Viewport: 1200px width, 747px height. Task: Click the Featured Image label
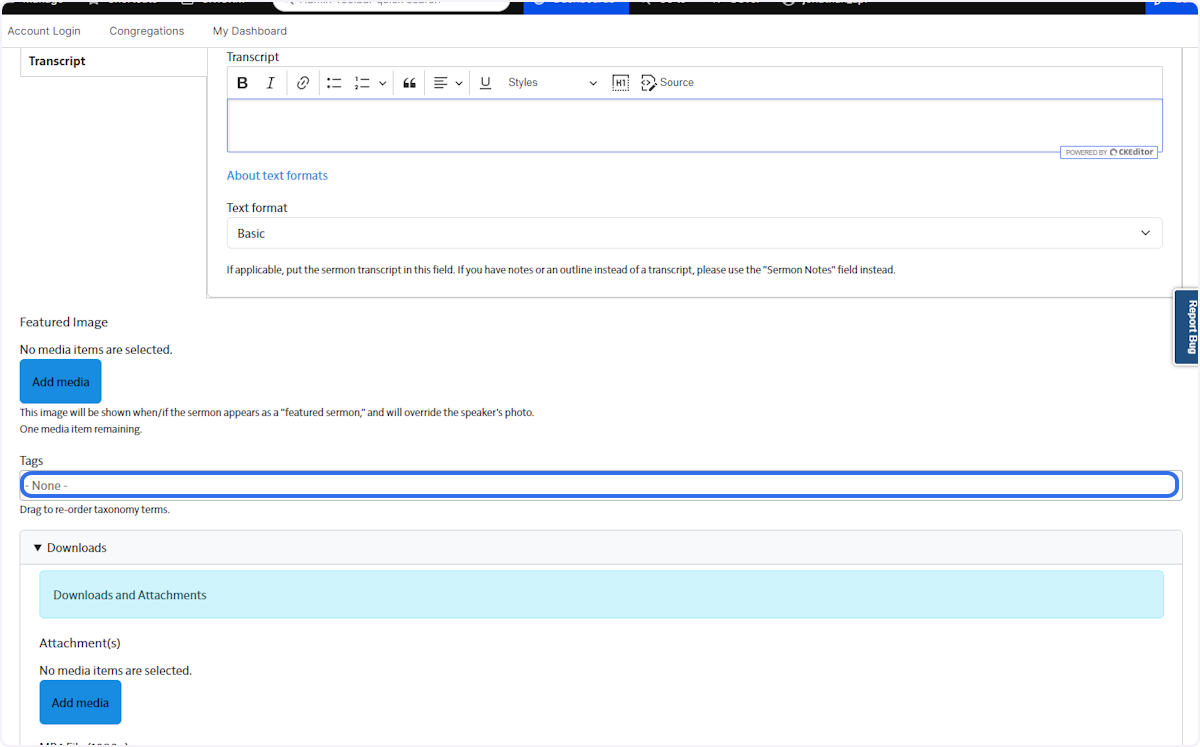click(64, 322)
